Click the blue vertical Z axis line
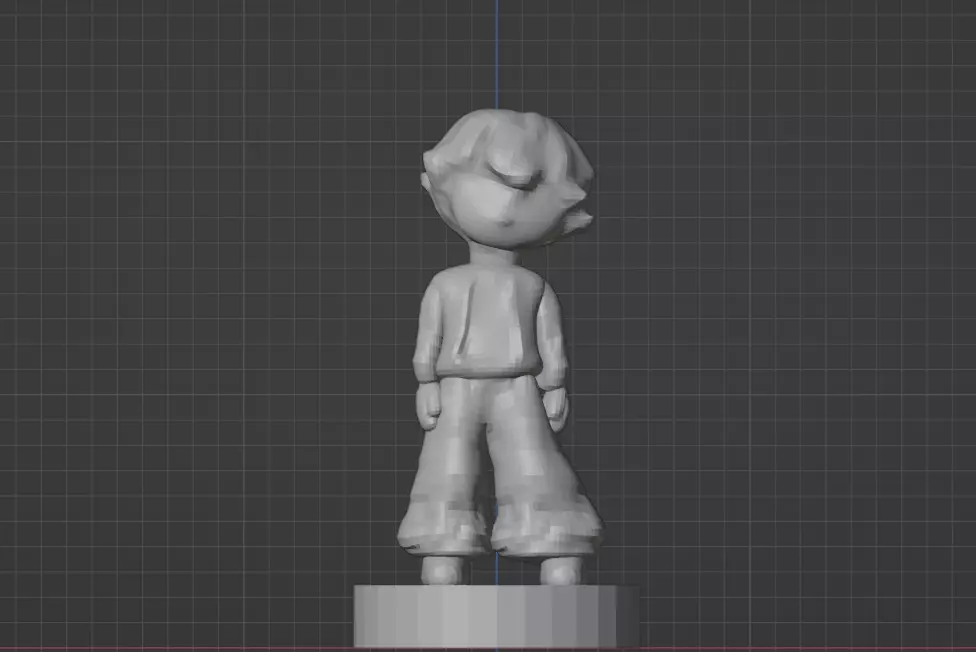This screenshot has width=976, height=652. (497, 54)
